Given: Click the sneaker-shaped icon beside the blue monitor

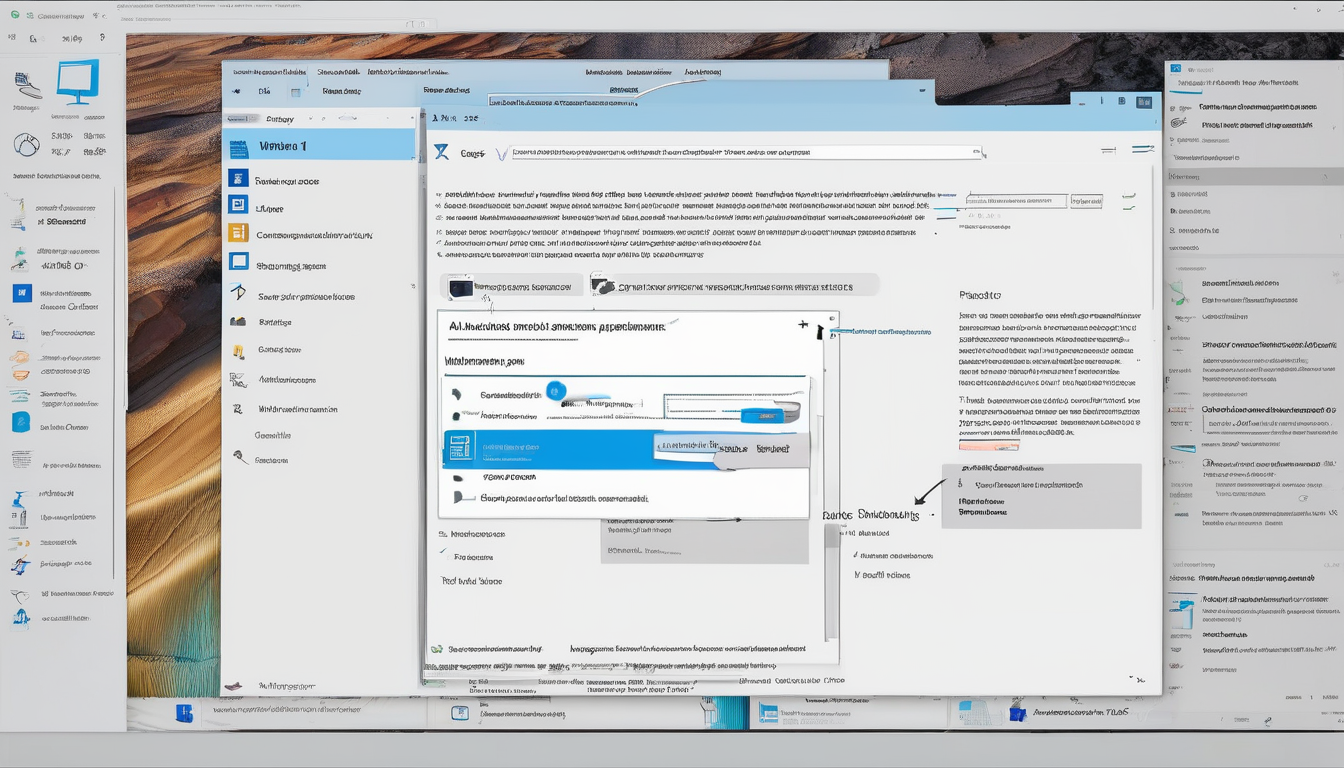Looking at the screenshot, I should pos(27,85).
